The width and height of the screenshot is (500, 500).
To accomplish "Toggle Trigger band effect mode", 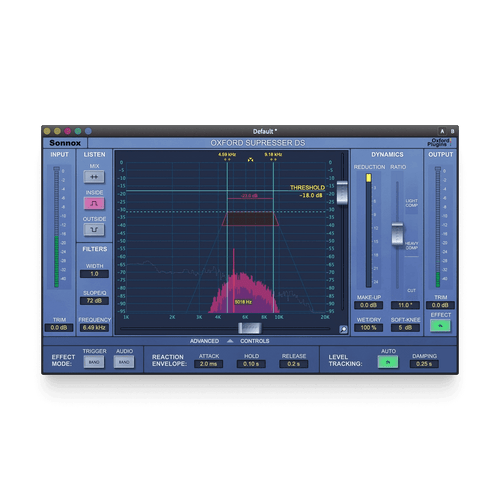I will pyautogui.click(x=94, y=362).
